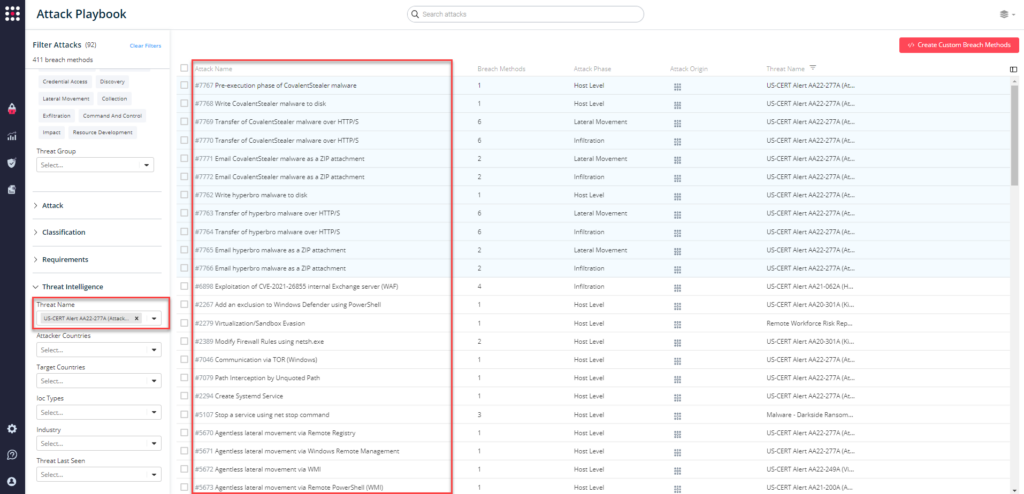
Task: Click Create Custom Breach Methods button
Action: click(959, 45)
